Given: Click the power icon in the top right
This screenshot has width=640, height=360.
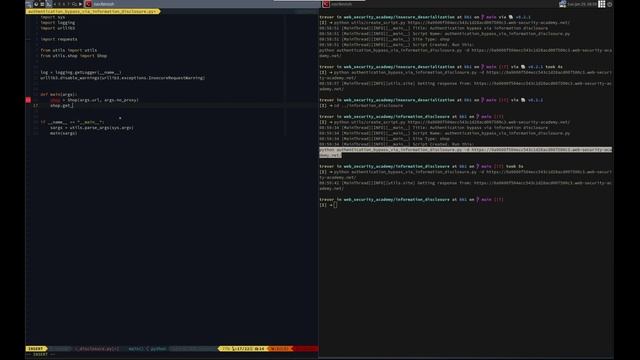Looking at the screenshot, I should 610,4.
